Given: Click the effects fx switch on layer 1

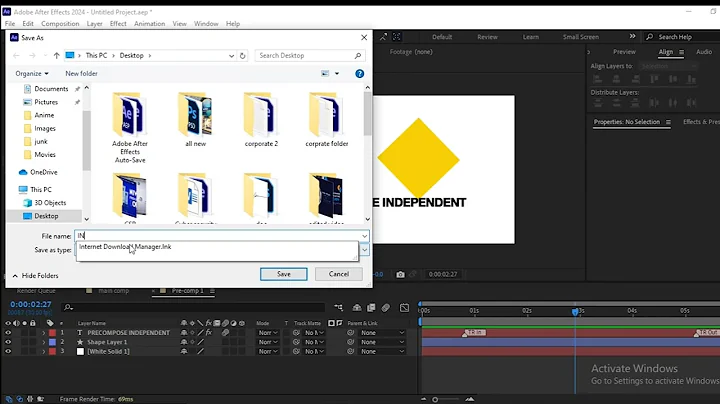Looking at the screenshot, I should pyautogui.click(x=209, y=333).
